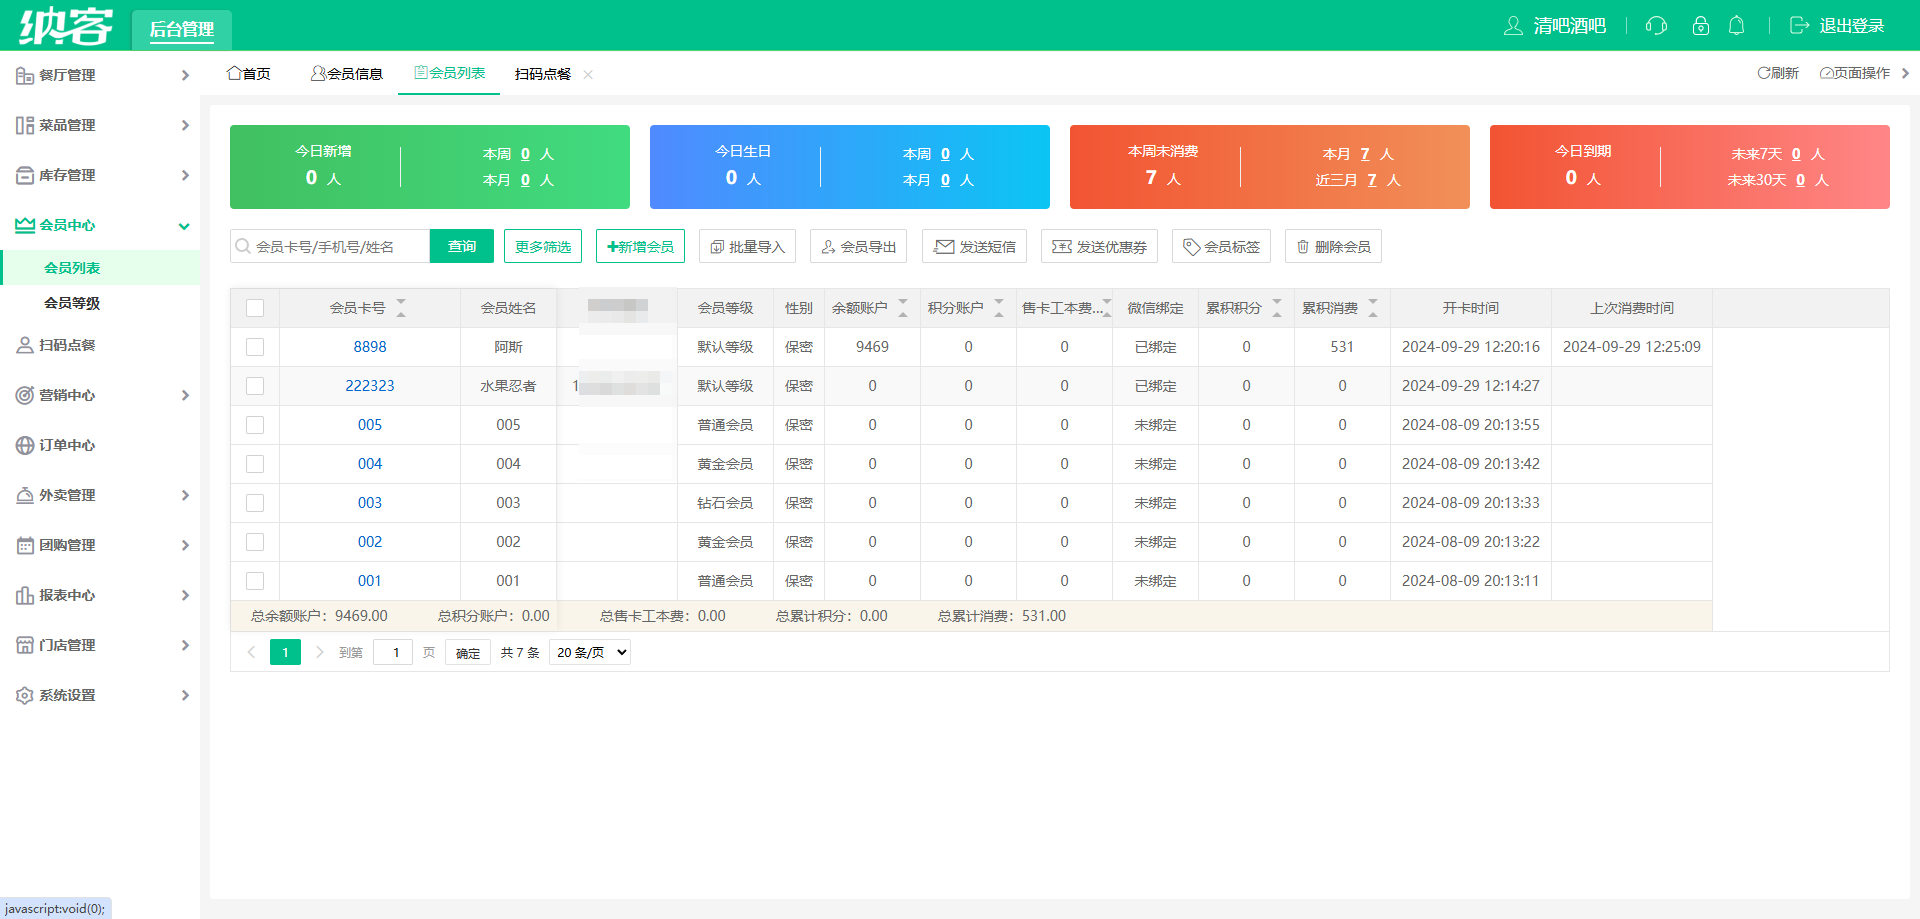Click the 系统设置 gear icon
This screenshot has height=919, width=1920.
25,695
